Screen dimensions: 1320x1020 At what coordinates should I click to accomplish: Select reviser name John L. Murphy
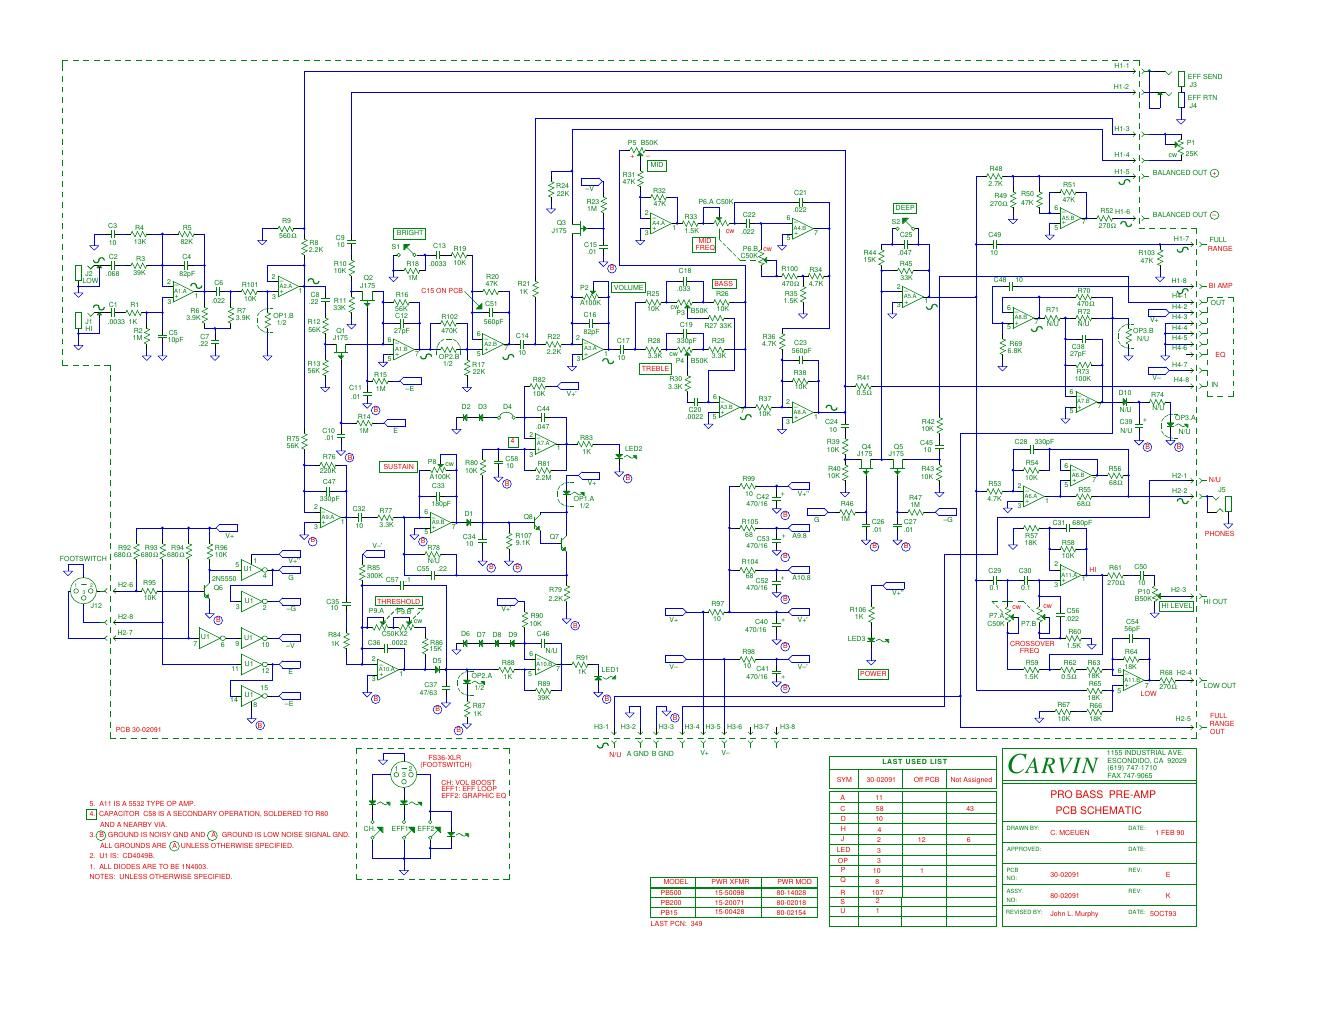(1074, 913)
